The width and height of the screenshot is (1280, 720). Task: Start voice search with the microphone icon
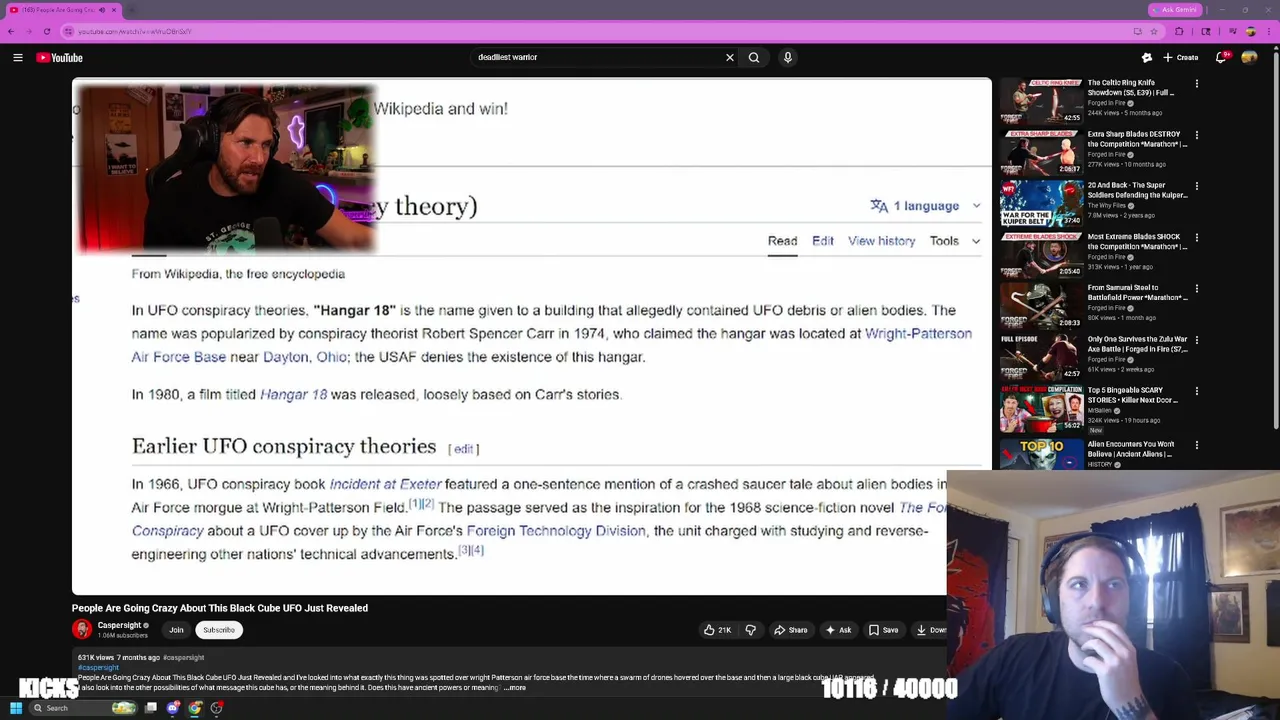(788, 58)
